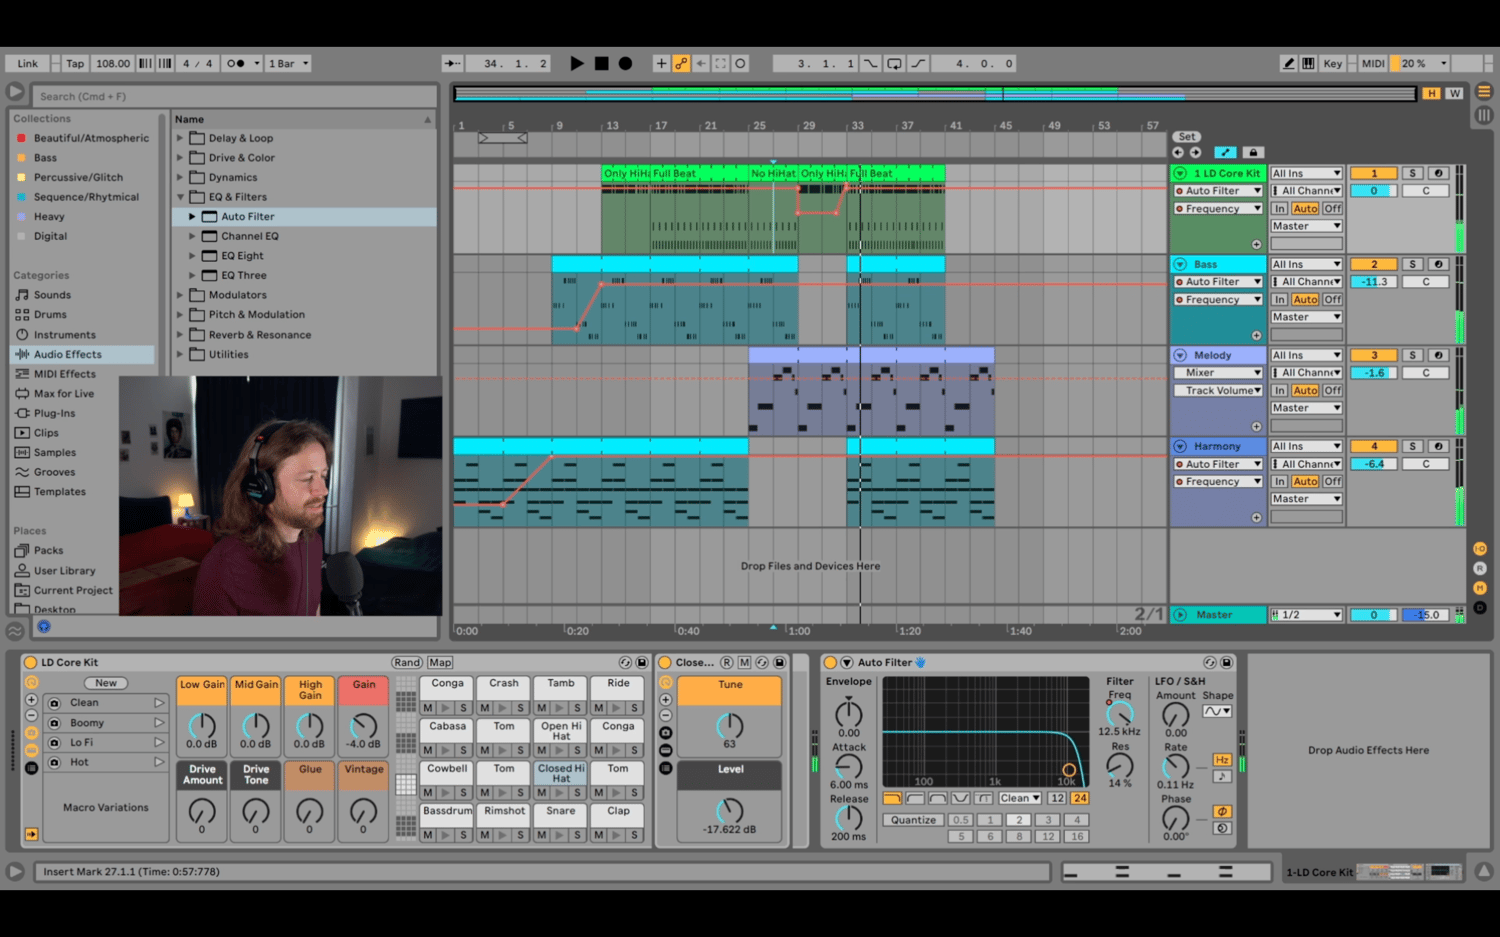The width and height of the screenshot is (1500, 937).
Task: Click the Arrangement Record button
Action: coord(625,63)
